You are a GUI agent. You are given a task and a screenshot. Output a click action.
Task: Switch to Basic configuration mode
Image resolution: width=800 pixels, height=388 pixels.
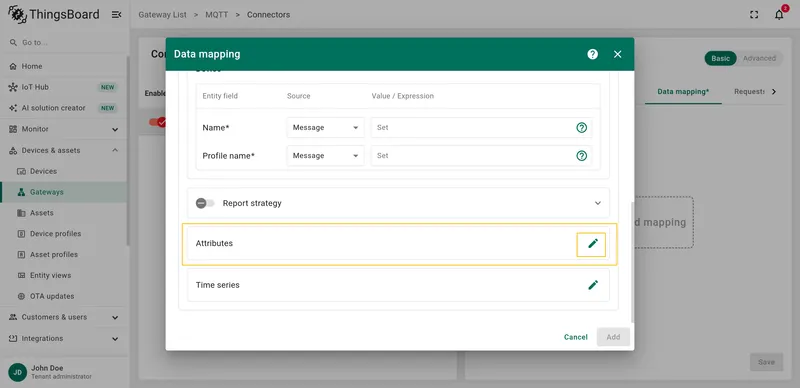[720, 58]
